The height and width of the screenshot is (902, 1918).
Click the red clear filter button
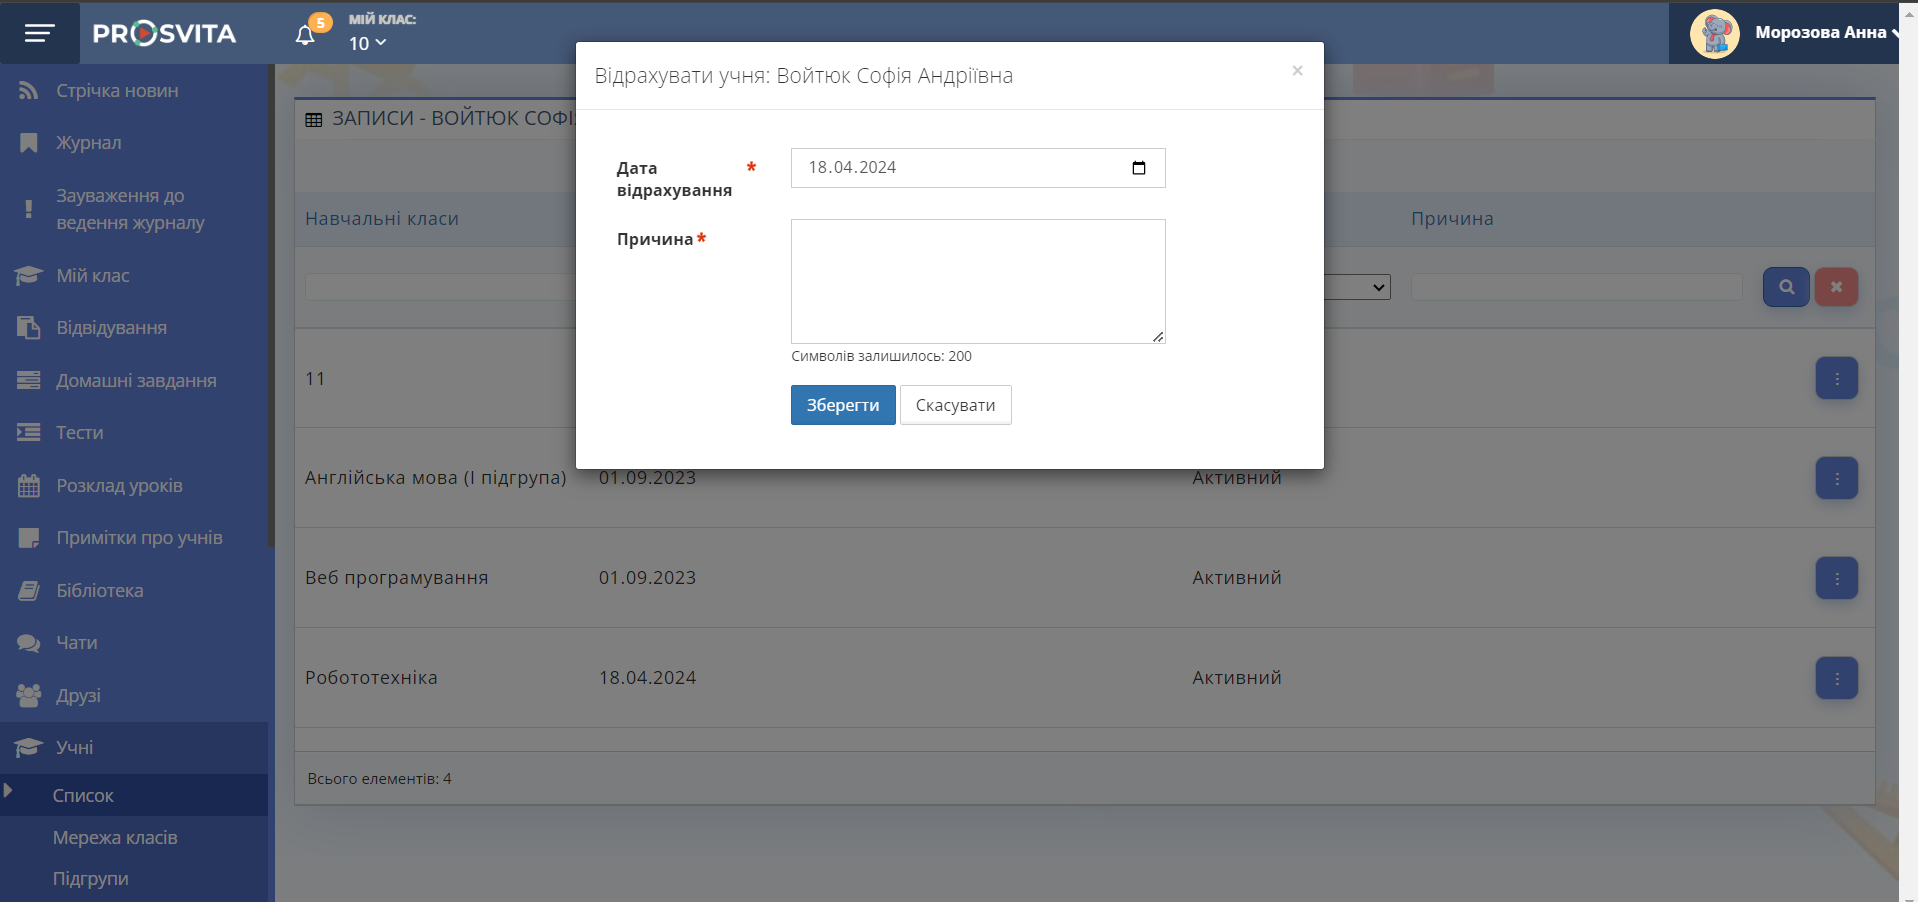[1836, 287]
